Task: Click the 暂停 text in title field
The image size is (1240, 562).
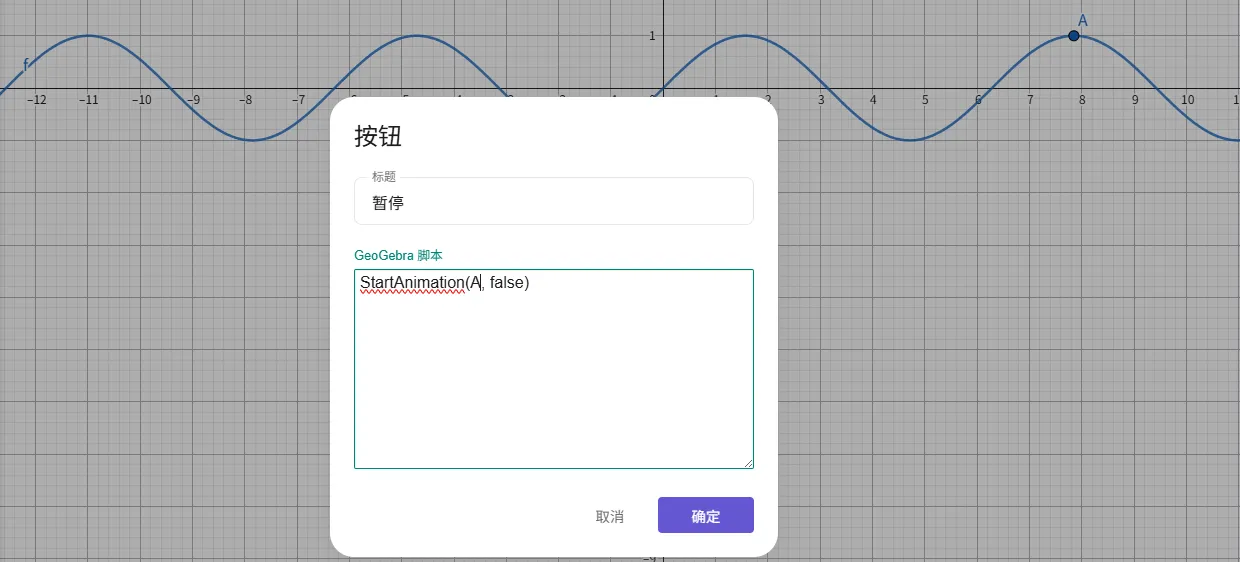Action: pyautogui.click(x=388, y=203)
